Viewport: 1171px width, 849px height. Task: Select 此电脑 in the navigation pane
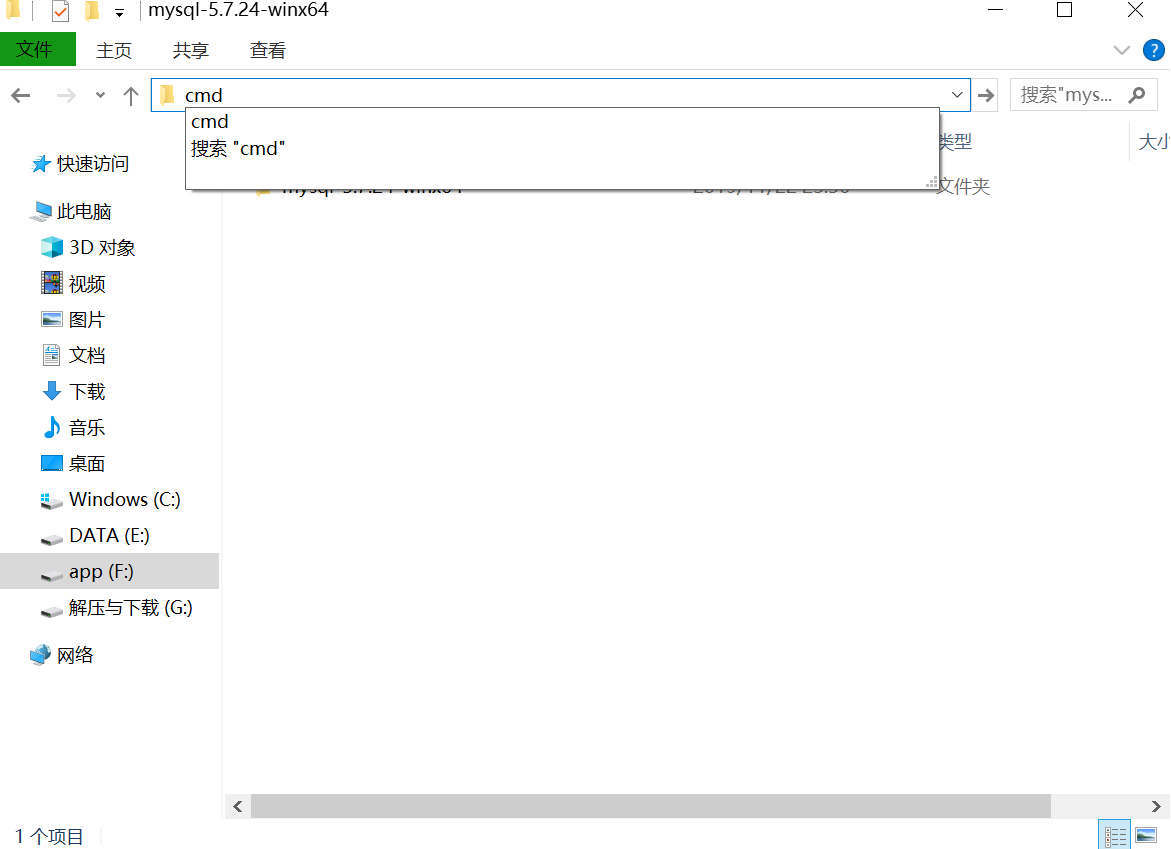(x=84, y=211)
